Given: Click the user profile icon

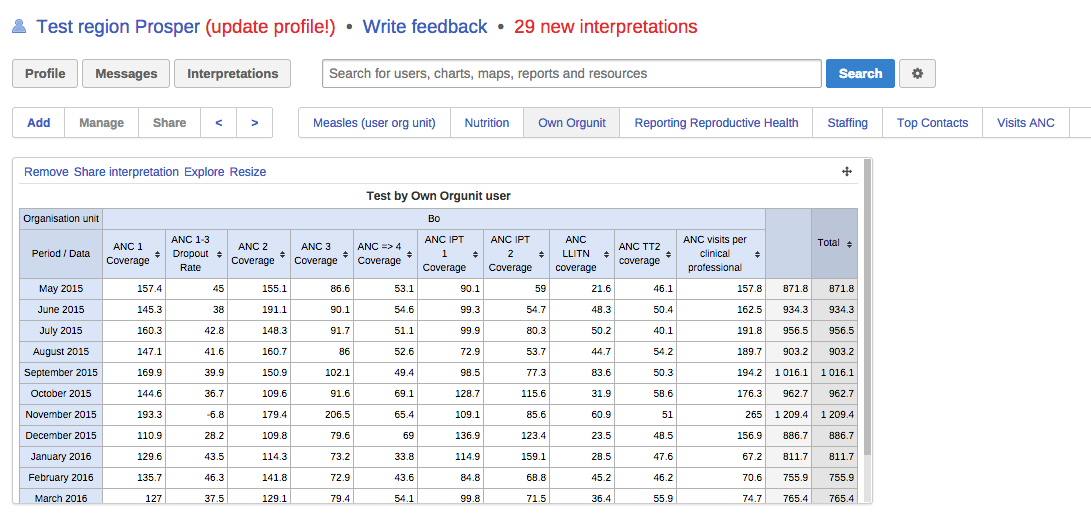Looking at the screenshot, I should pos(19,27).
